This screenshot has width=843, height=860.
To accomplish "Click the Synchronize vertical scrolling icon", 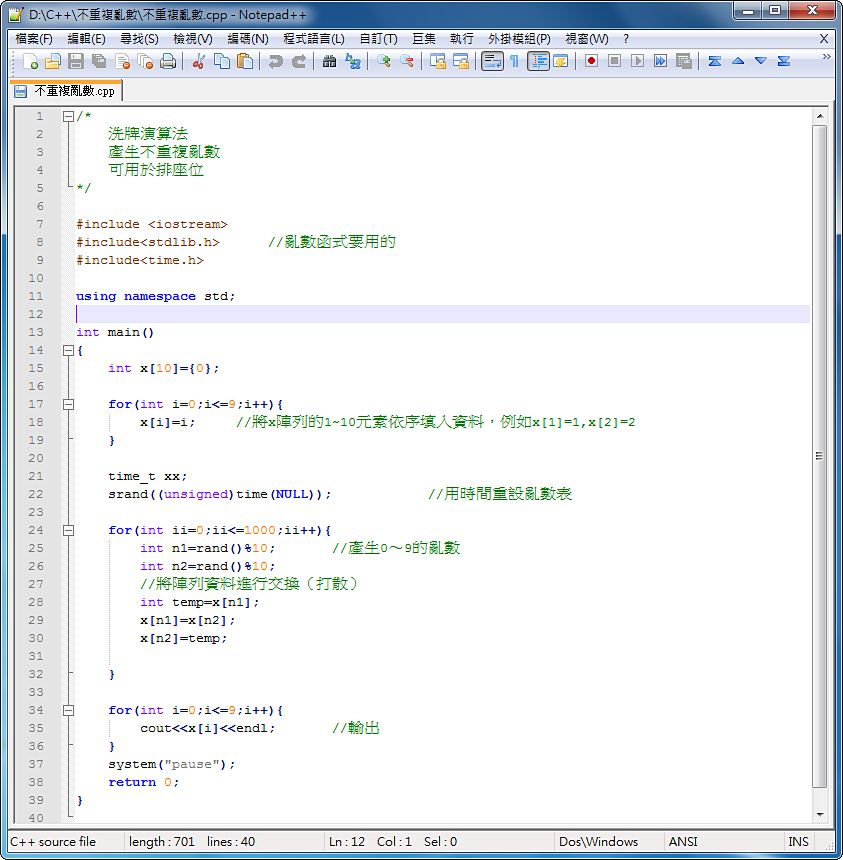I will point(438,61).
